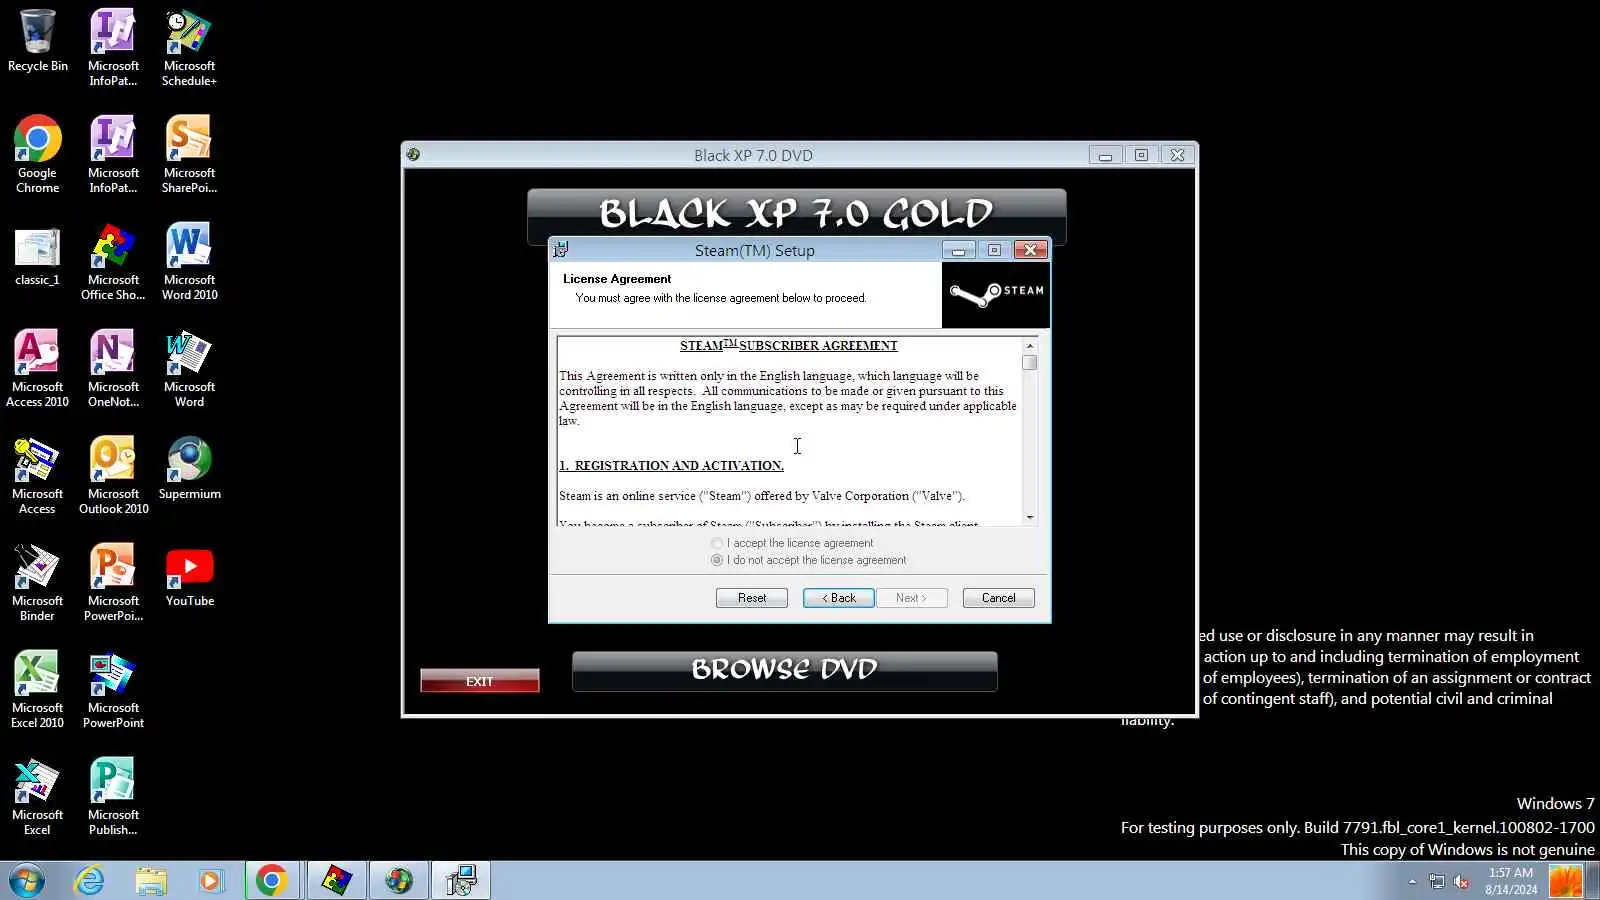Viewport: 1600px width, 900px height.
Task: Select Microsoft Publisher desktop shortcut
Action: coord(113,795)
